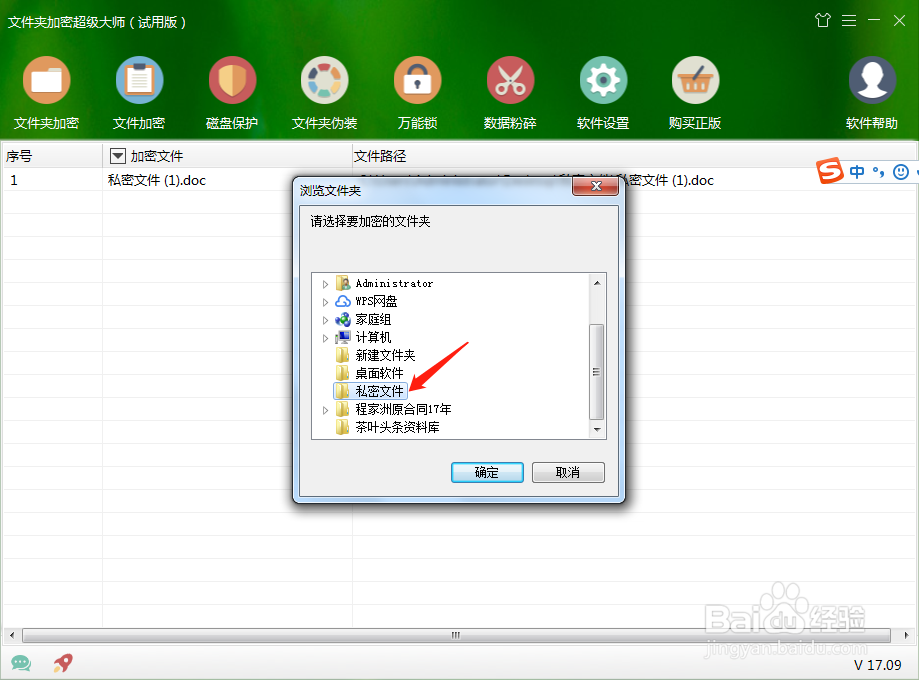Click the chat bubble icon at bottom left
Image resolution: width=919 pixels, height=680 pixels.
coord(21,663)
